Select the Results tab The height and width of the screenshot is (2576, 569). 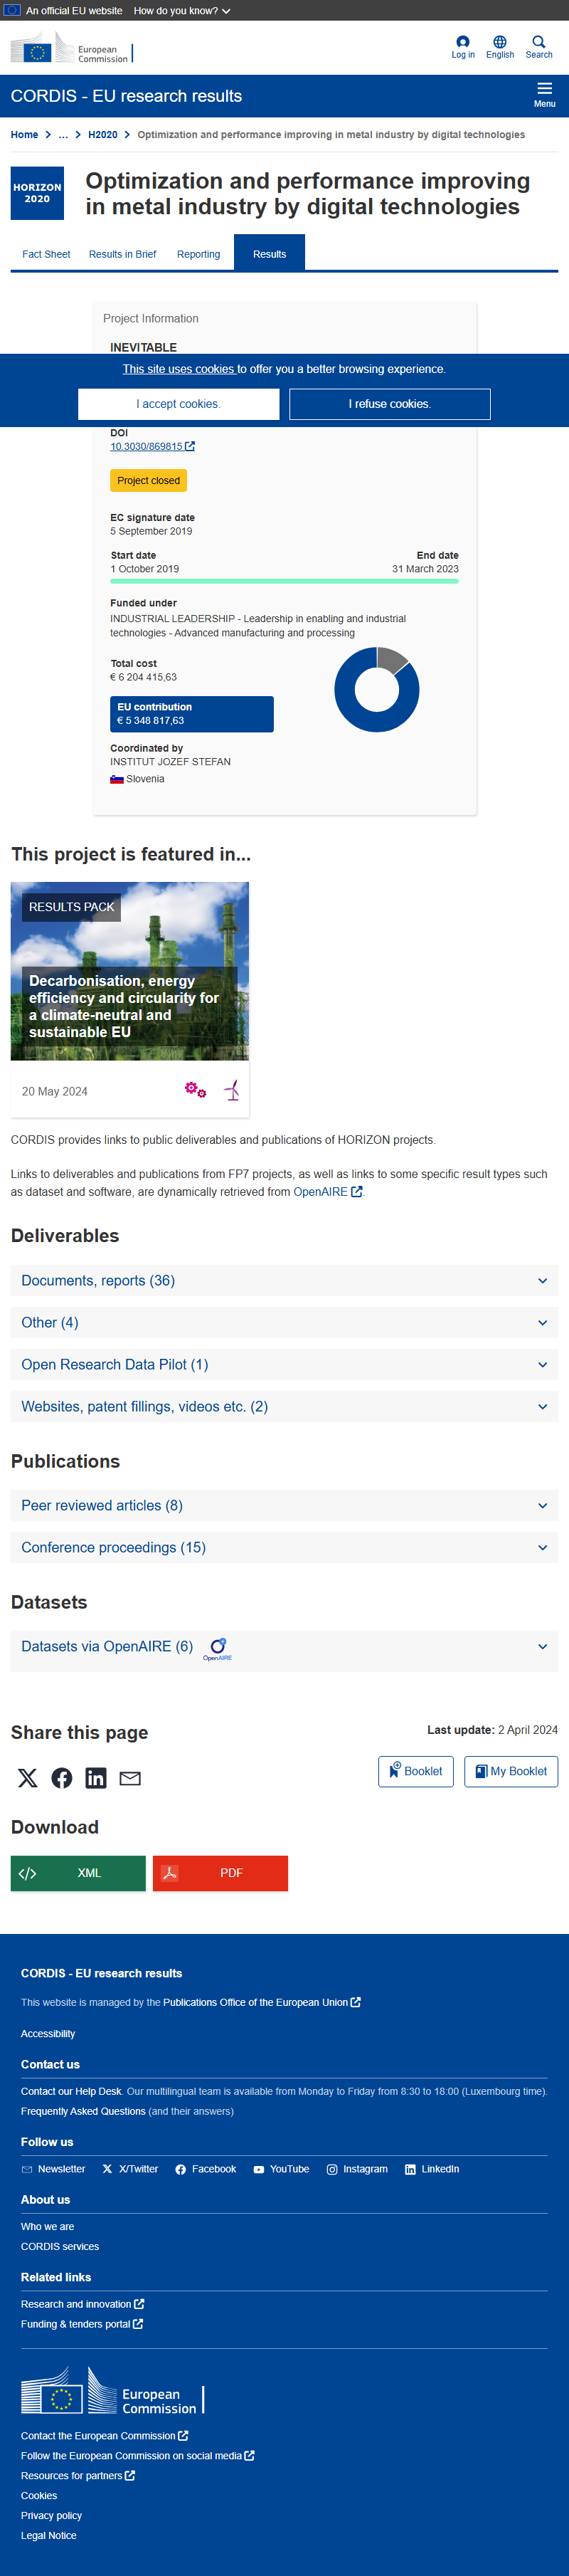pyautogui.click(x=269, y=254)
